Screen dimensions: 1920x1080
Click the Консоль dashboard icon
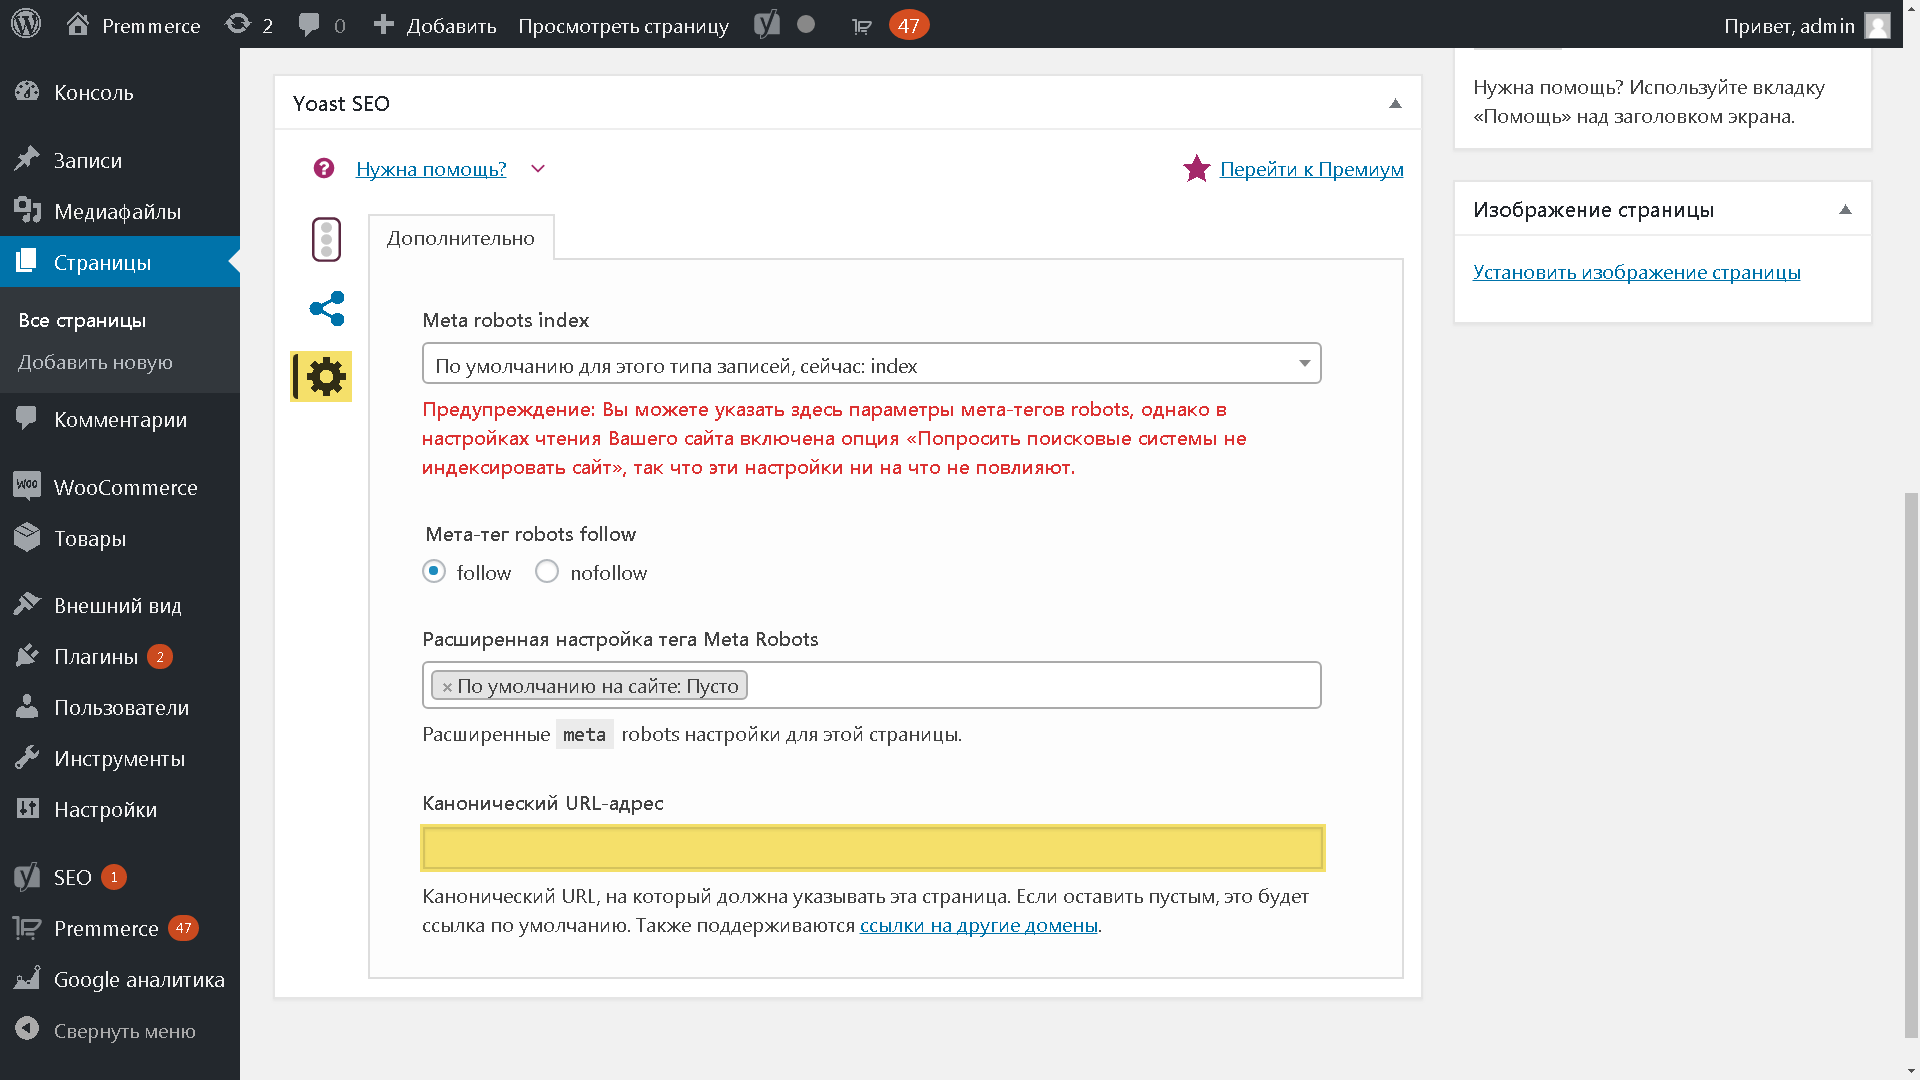[x=27, y=92]
